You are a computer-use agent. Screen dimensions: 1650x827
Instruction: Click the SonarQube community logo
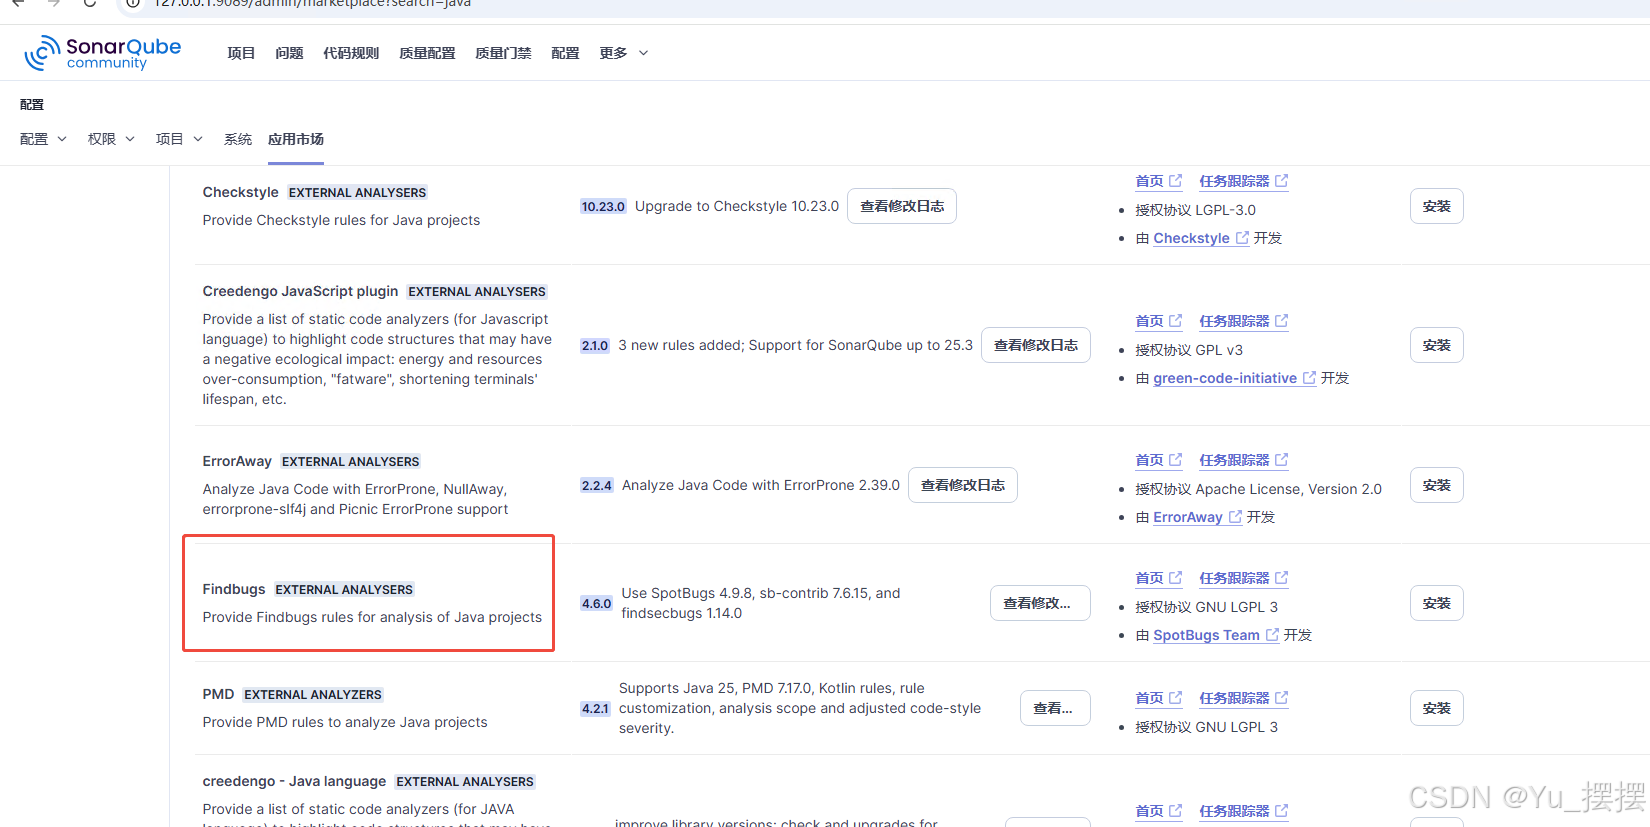102,53
